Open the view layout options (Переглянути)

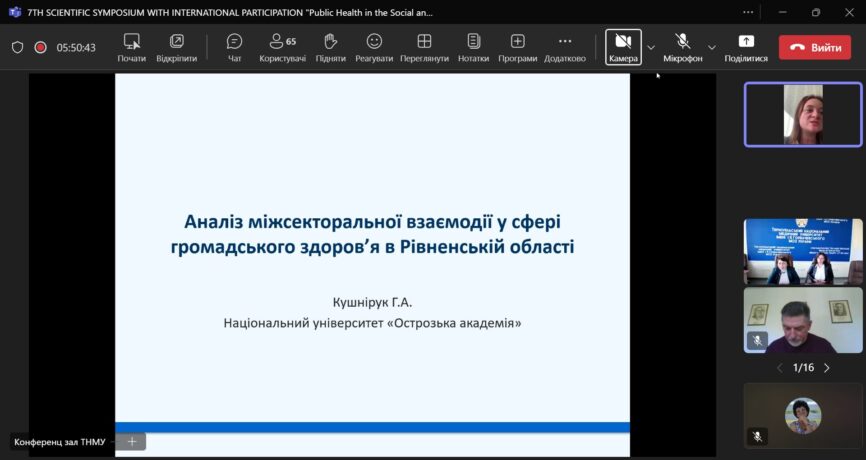coord(424,46)
